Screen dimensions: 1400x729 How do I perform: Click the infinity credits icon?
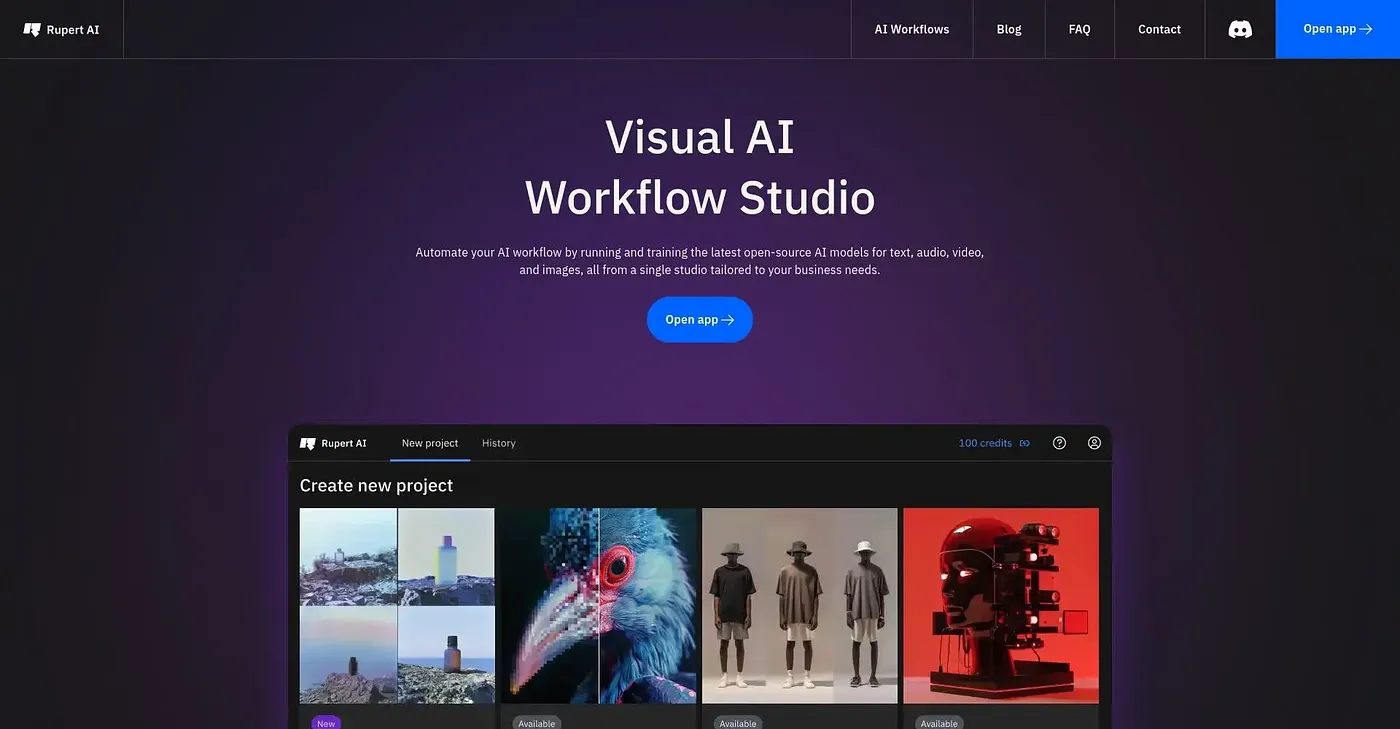(1024, 443)
